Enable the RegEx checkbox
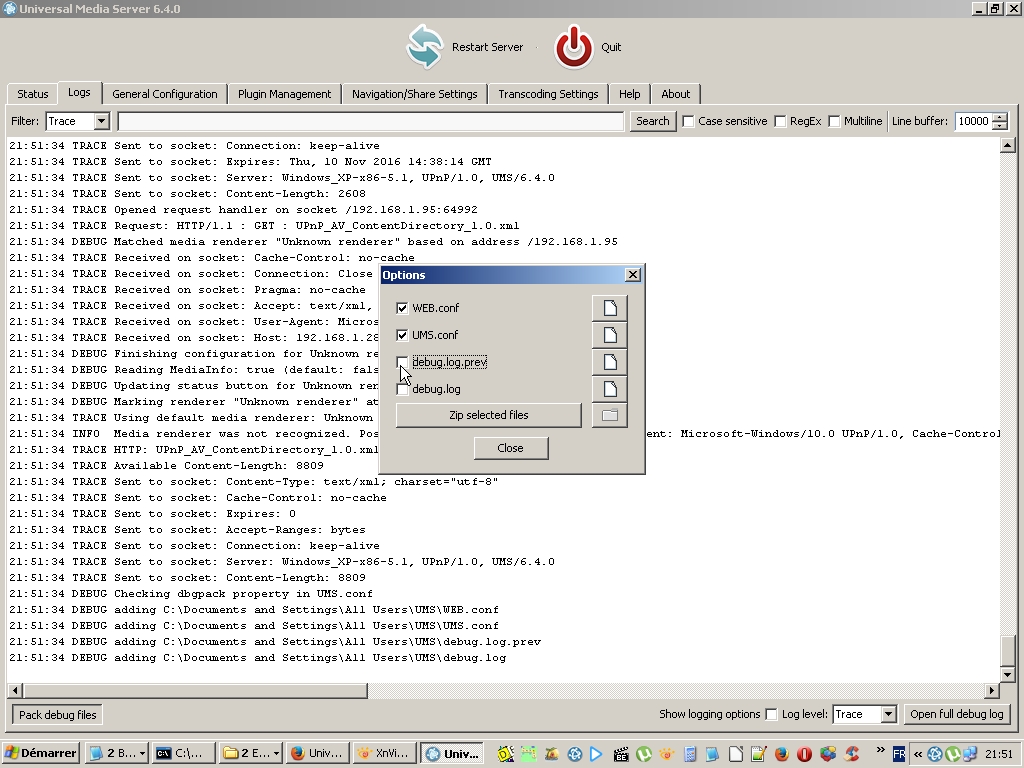The width and height of the screenshot is (1024, 768). (x=780, y=121)
